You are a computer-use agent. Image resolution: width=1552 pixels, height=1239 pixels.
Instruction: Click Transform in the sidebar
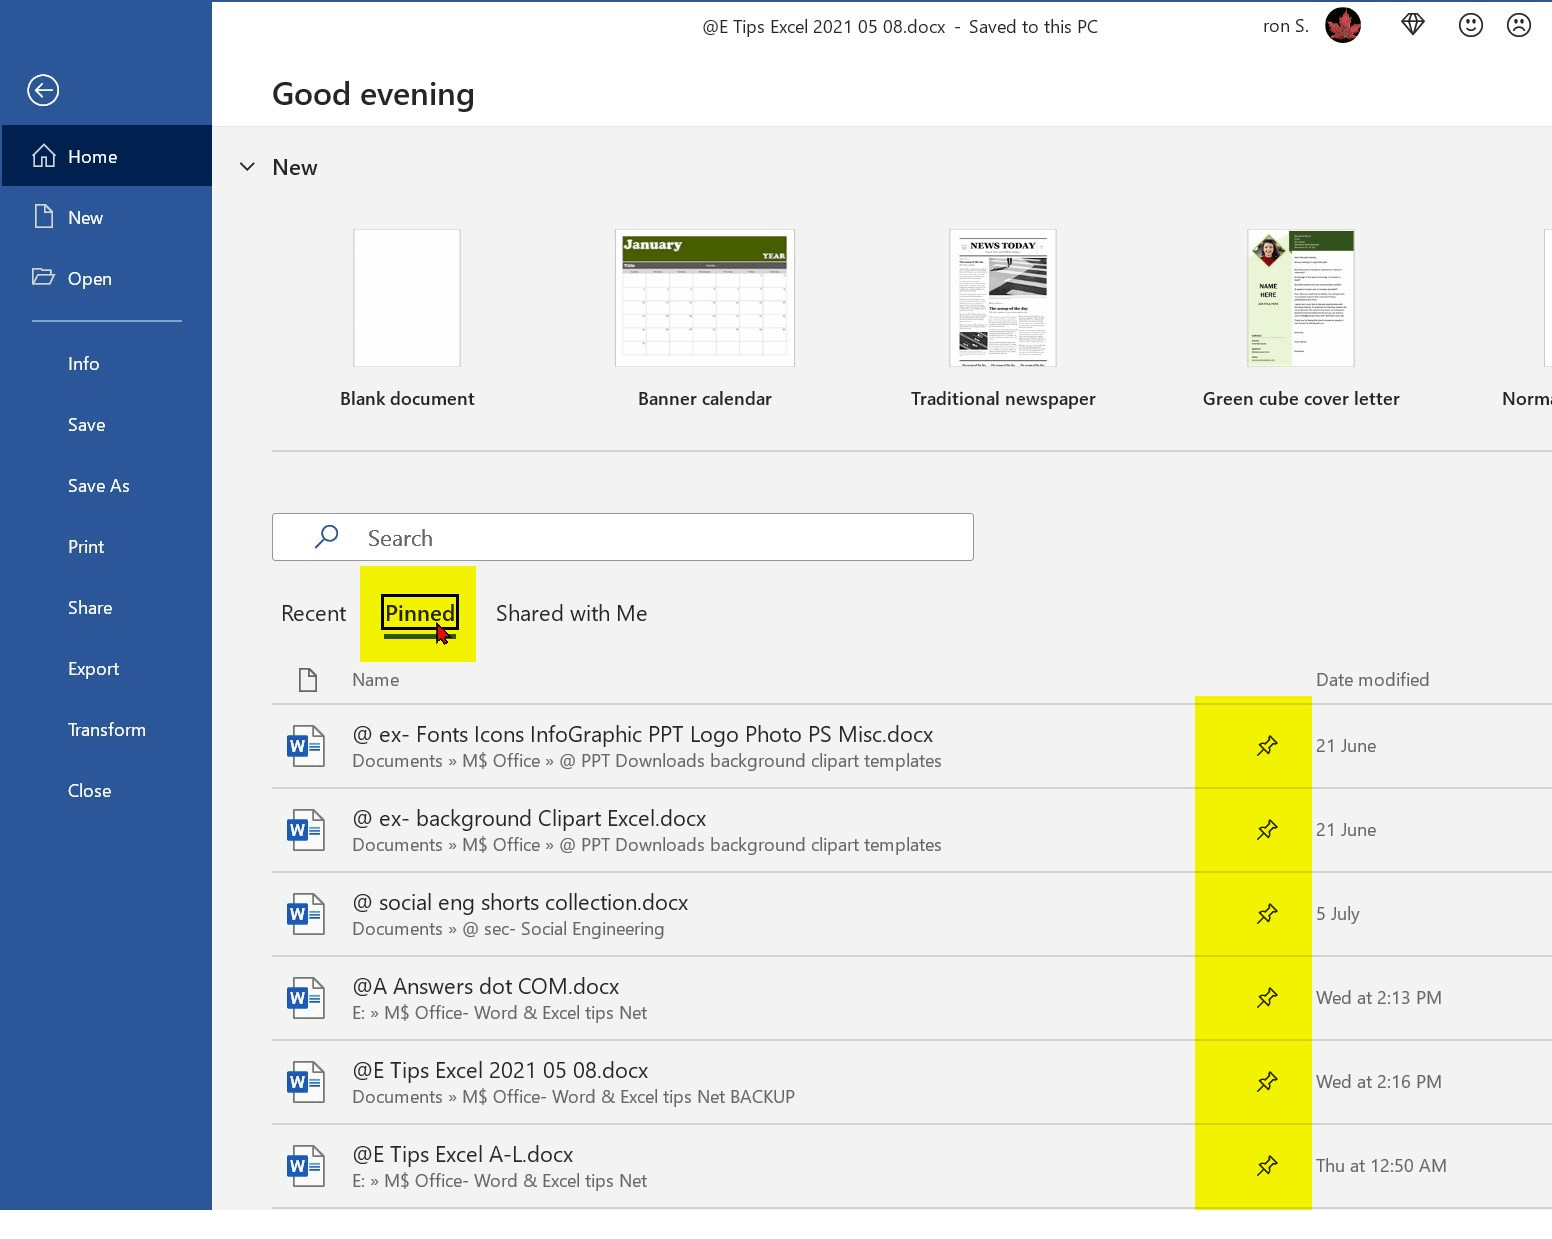(x=106, y=729)
